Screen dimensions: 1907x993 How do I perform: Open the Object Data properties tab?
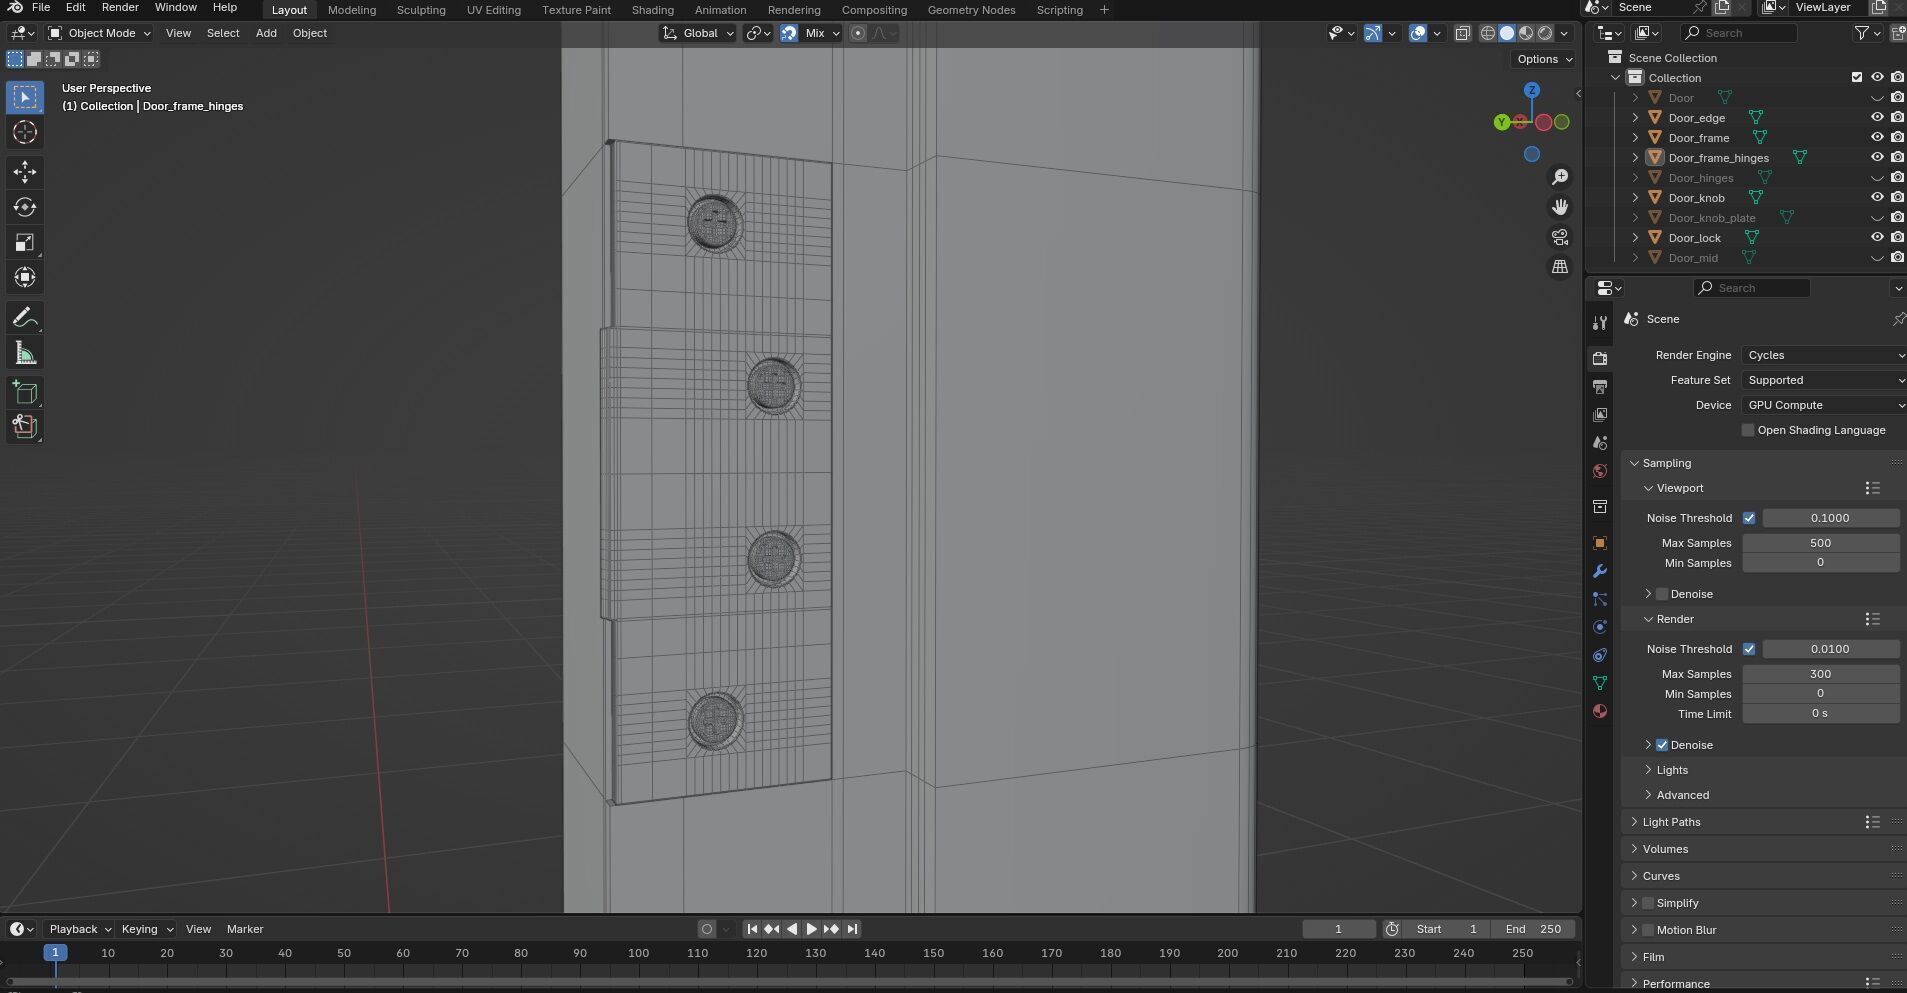1600,683
